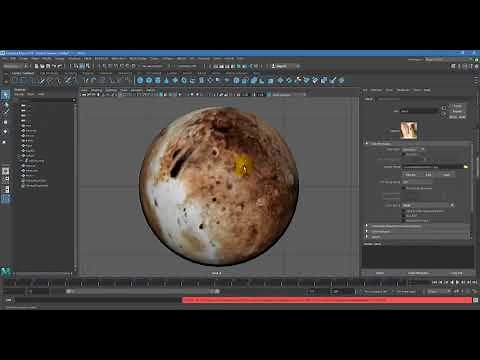Activate the Rotate tool in the toolbox
The height and width of the screenshot is (360, 480).
[x=5, y=132]
